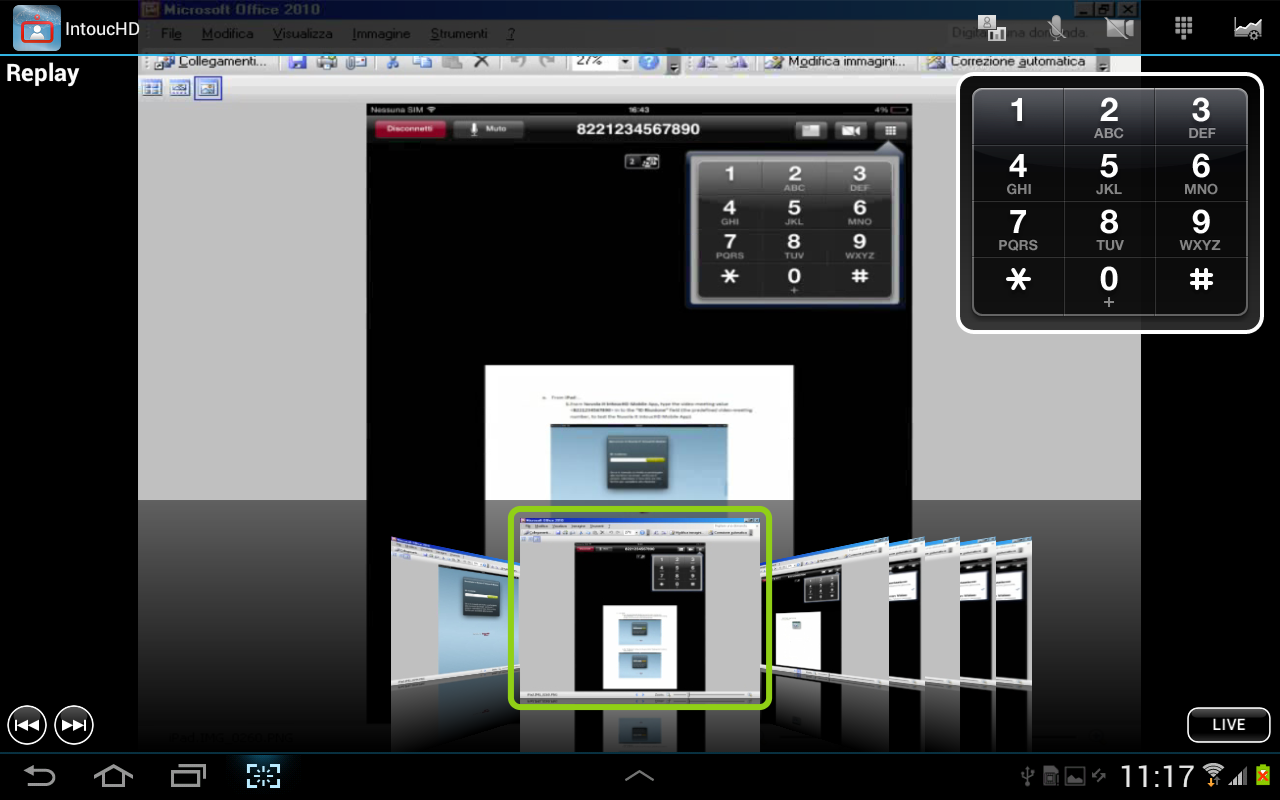
Task: Switch to thumbnail view icon in Office
Action: tap(152, 88)
